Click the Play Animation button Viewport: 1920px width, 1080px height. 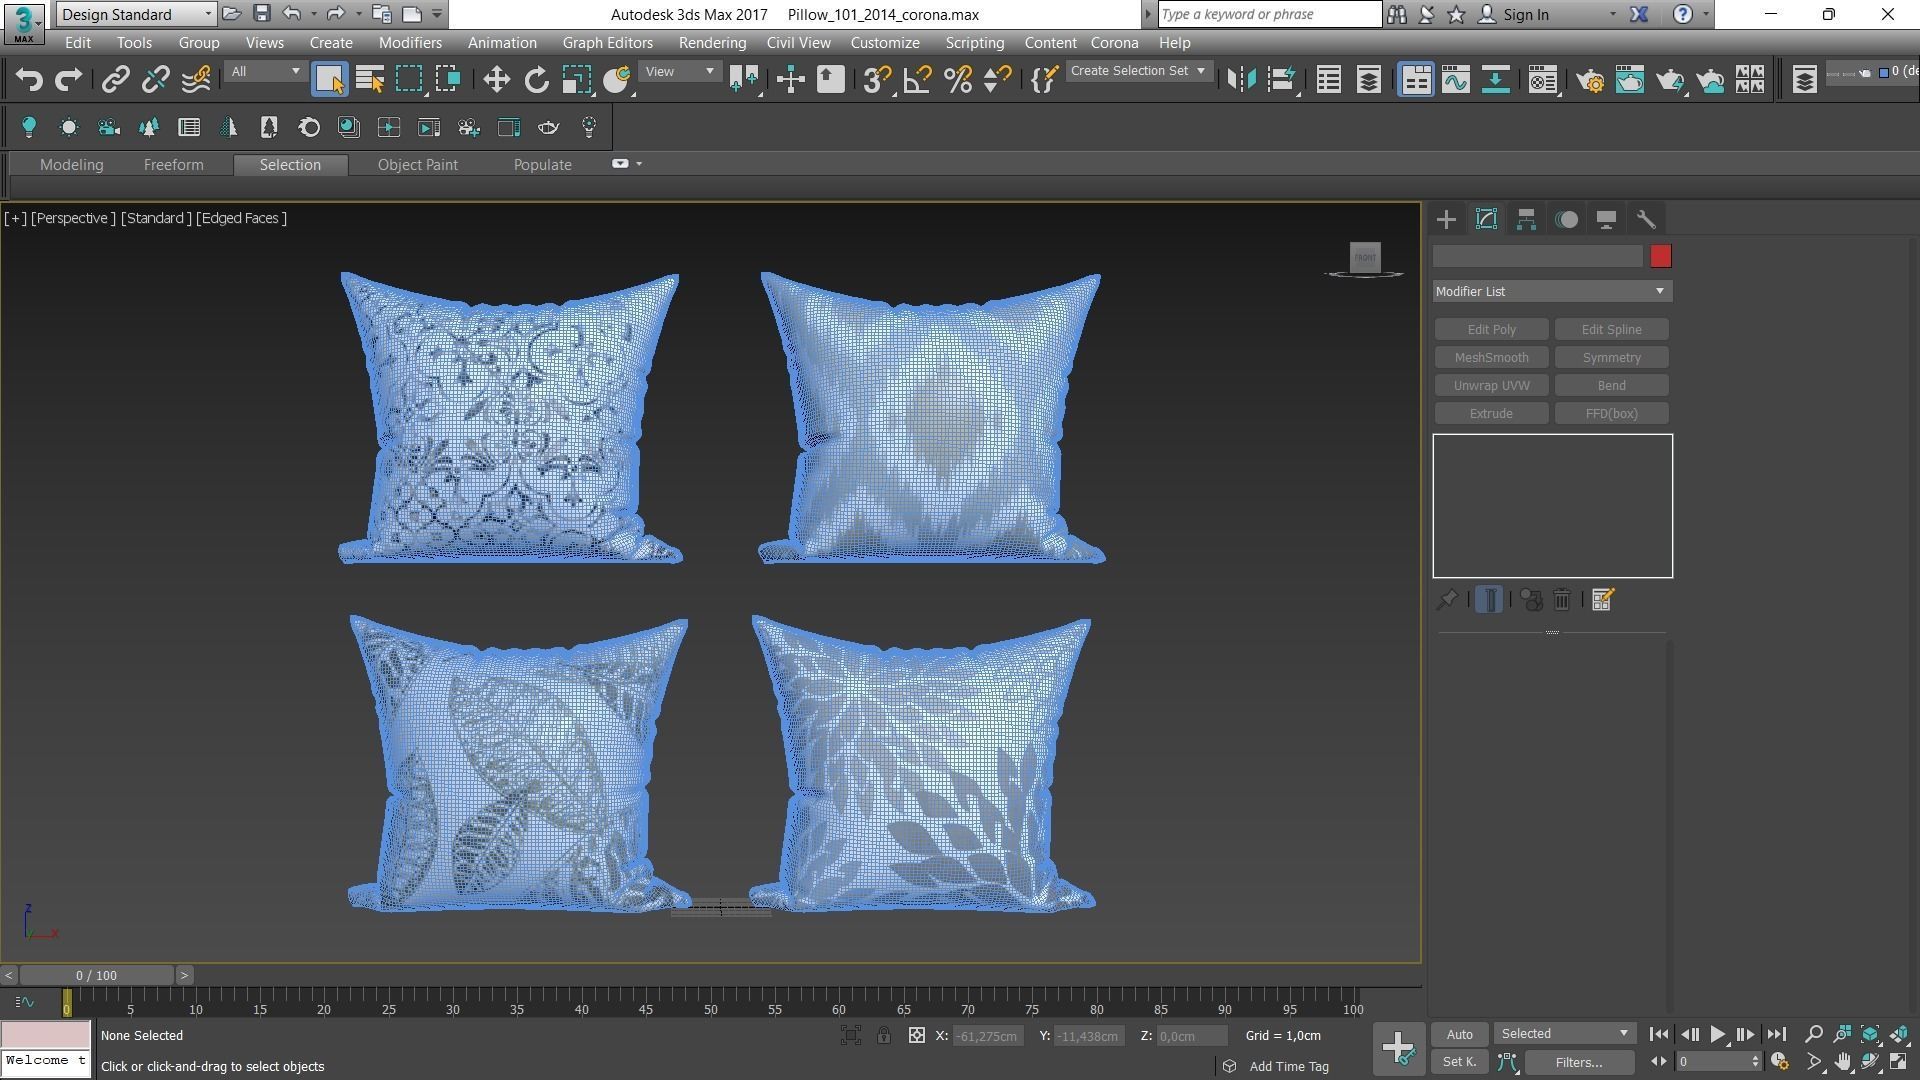[x=1717, y=1035]
